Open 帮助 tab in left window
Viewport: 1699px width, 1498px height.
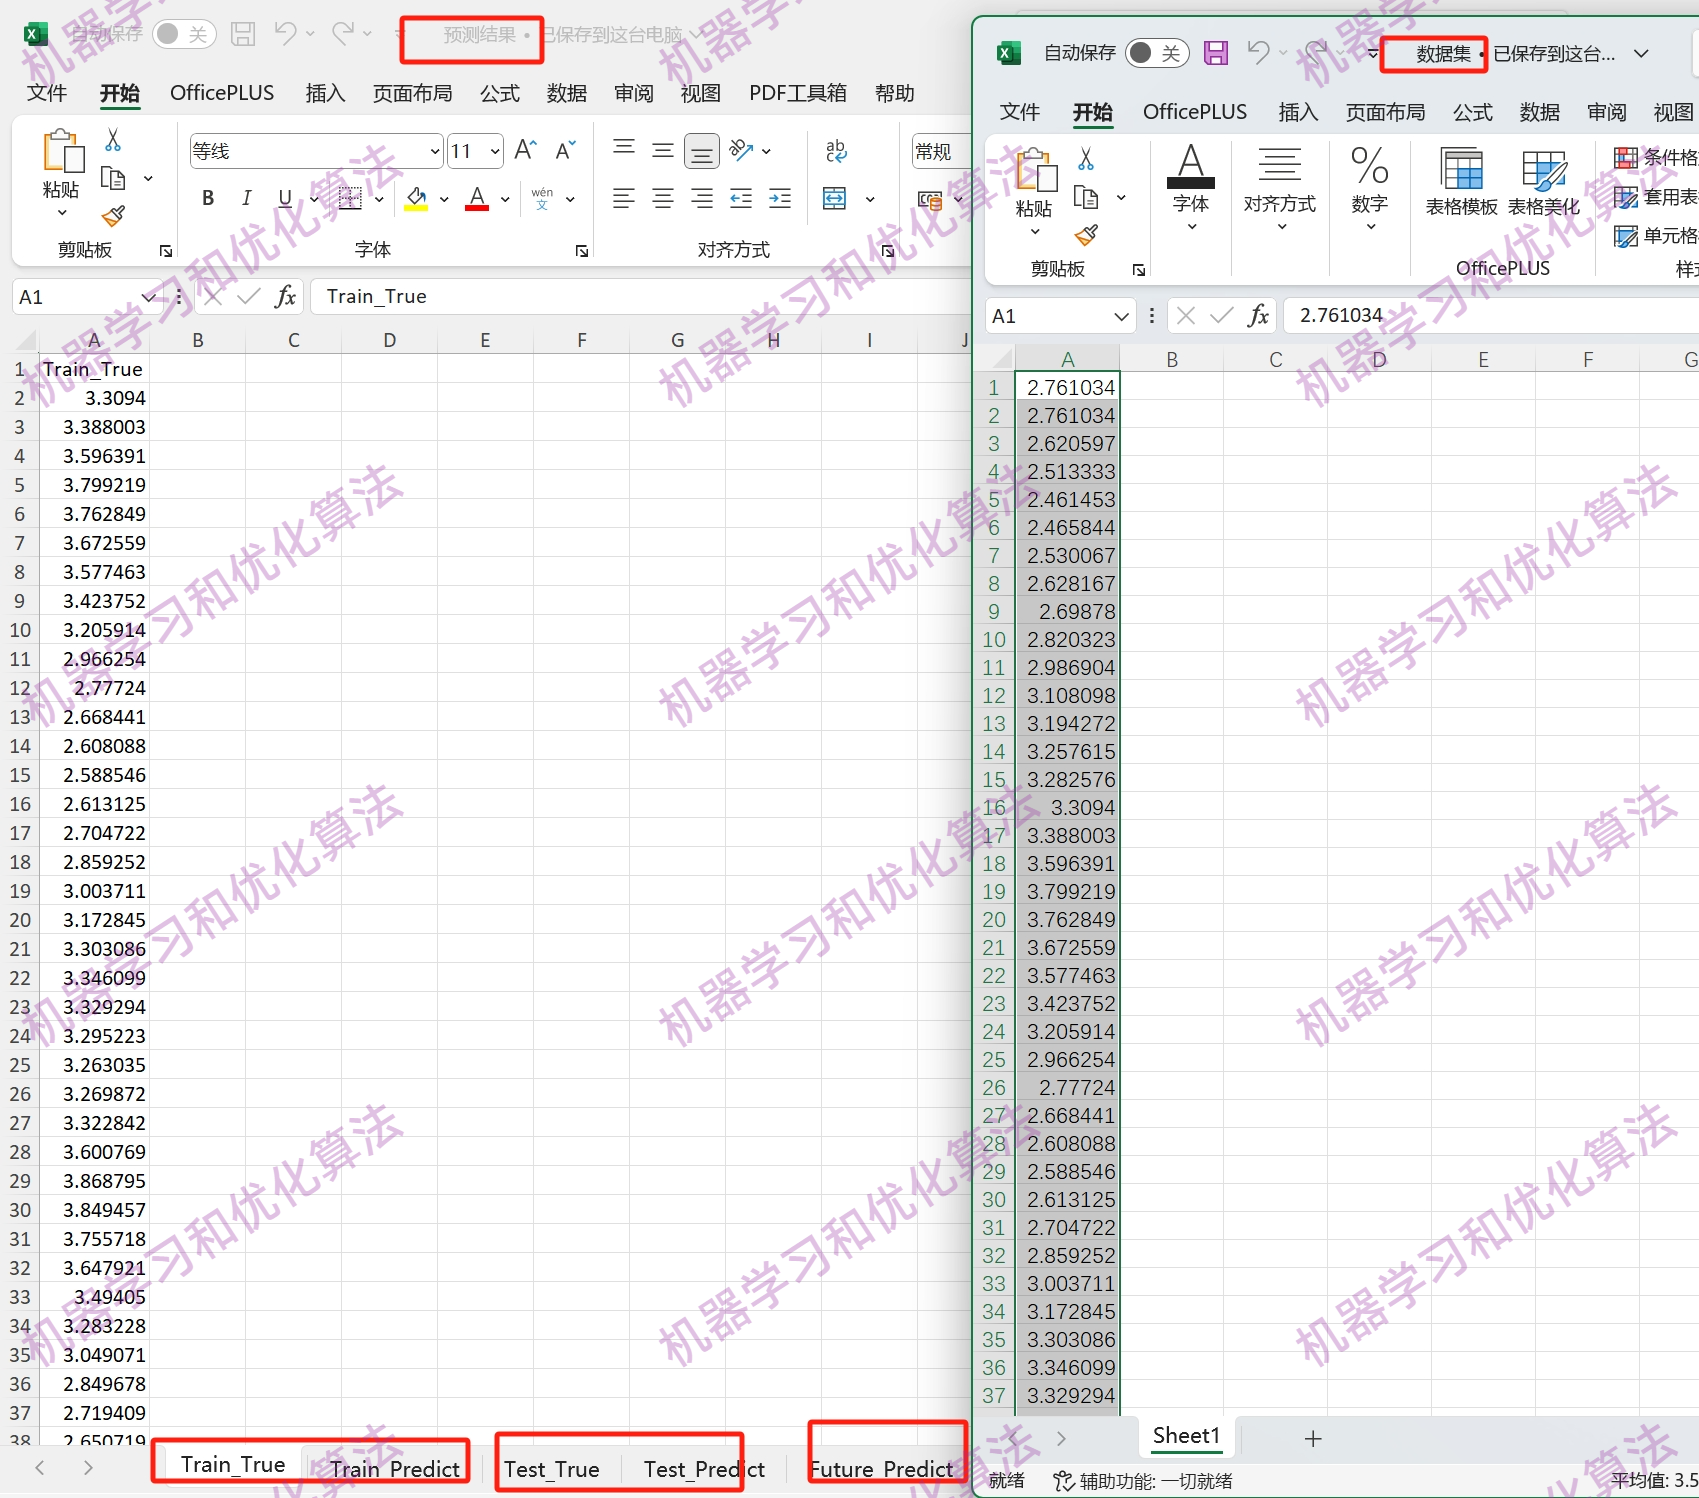pos(894,93)
